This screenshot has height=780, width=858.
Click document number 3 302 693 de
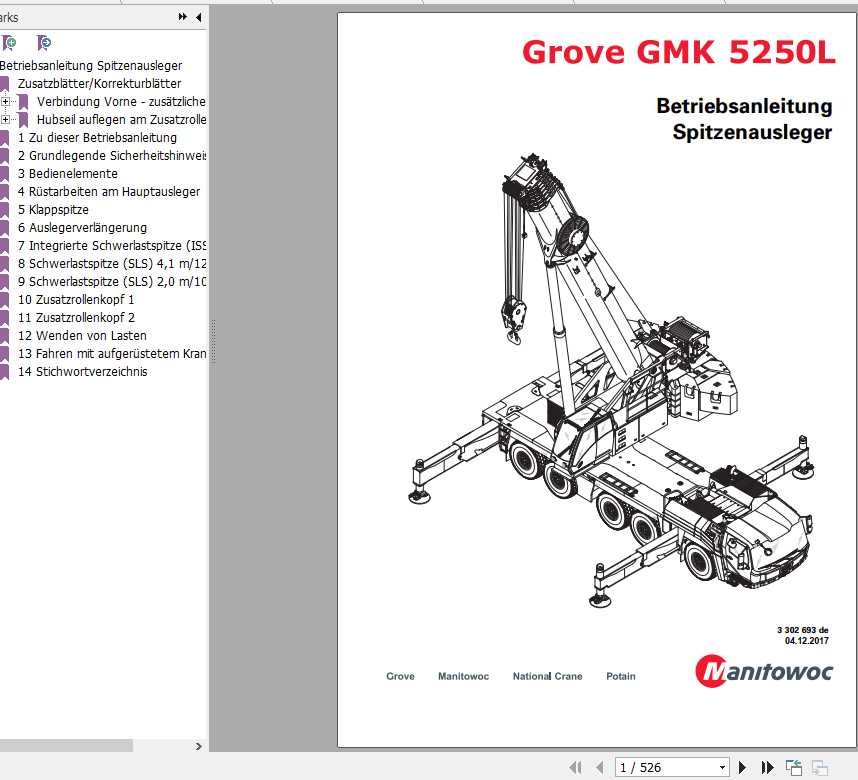click(x=803, y=631)
